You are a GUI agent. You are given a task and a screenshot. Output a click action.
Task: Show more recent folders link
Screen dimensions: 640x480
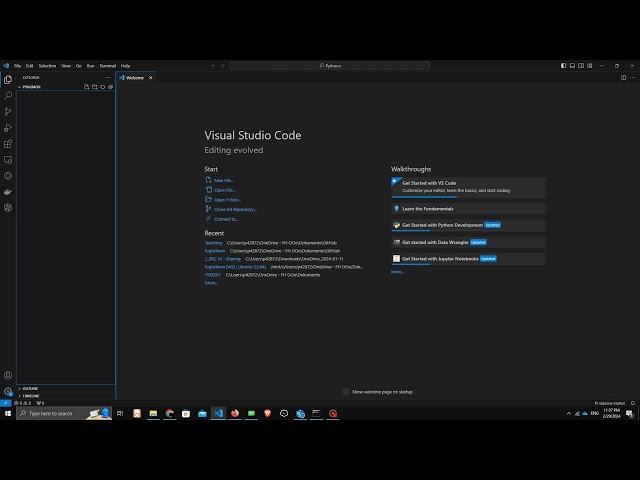(211, 283)
